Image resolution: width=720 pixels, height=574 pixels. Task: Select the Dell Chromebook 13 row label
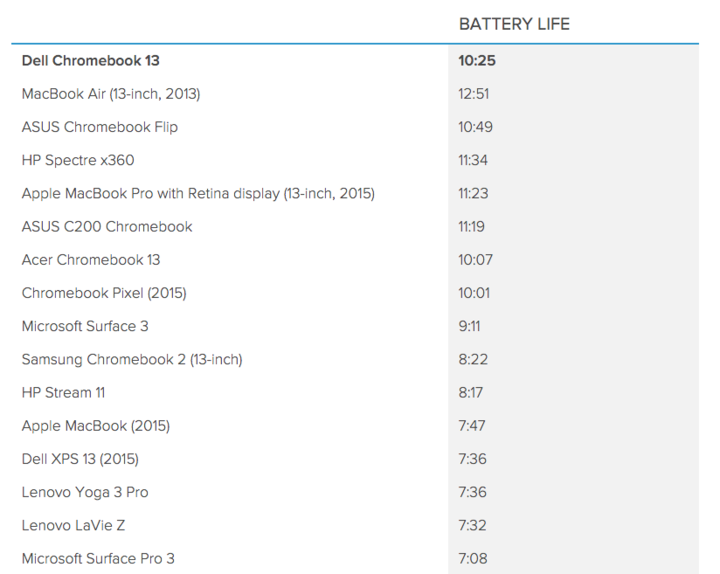[x=90, y=60]
